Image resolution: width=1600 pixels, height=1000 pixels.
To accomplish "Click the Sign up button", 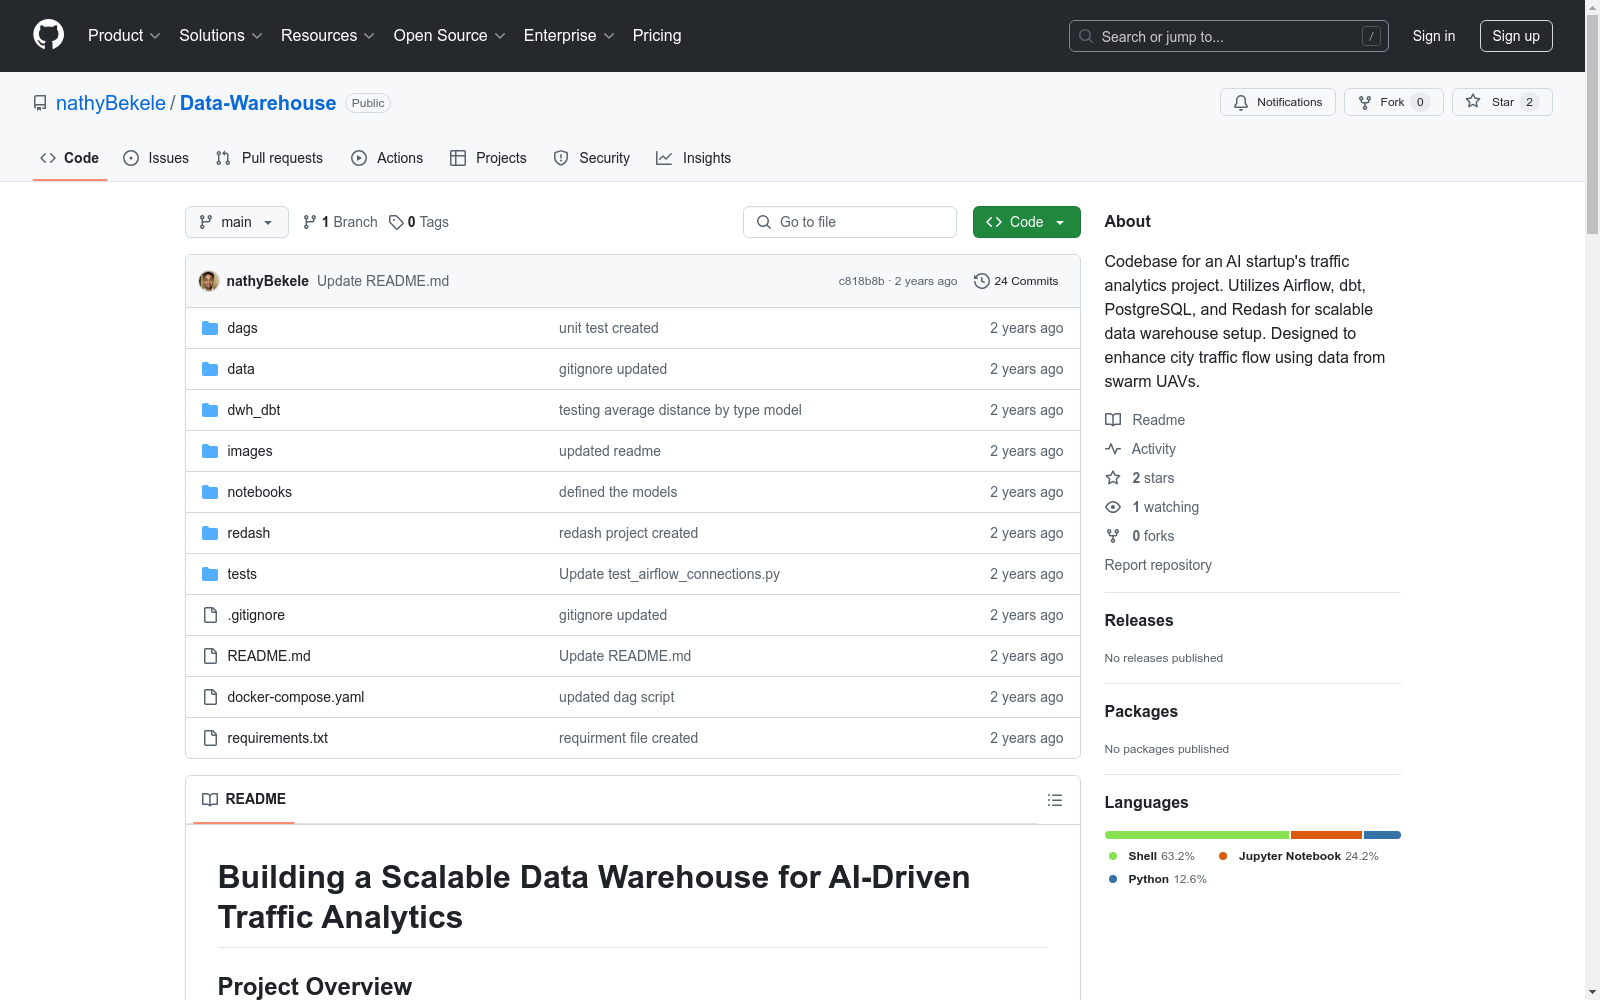I will (1516, 36).
